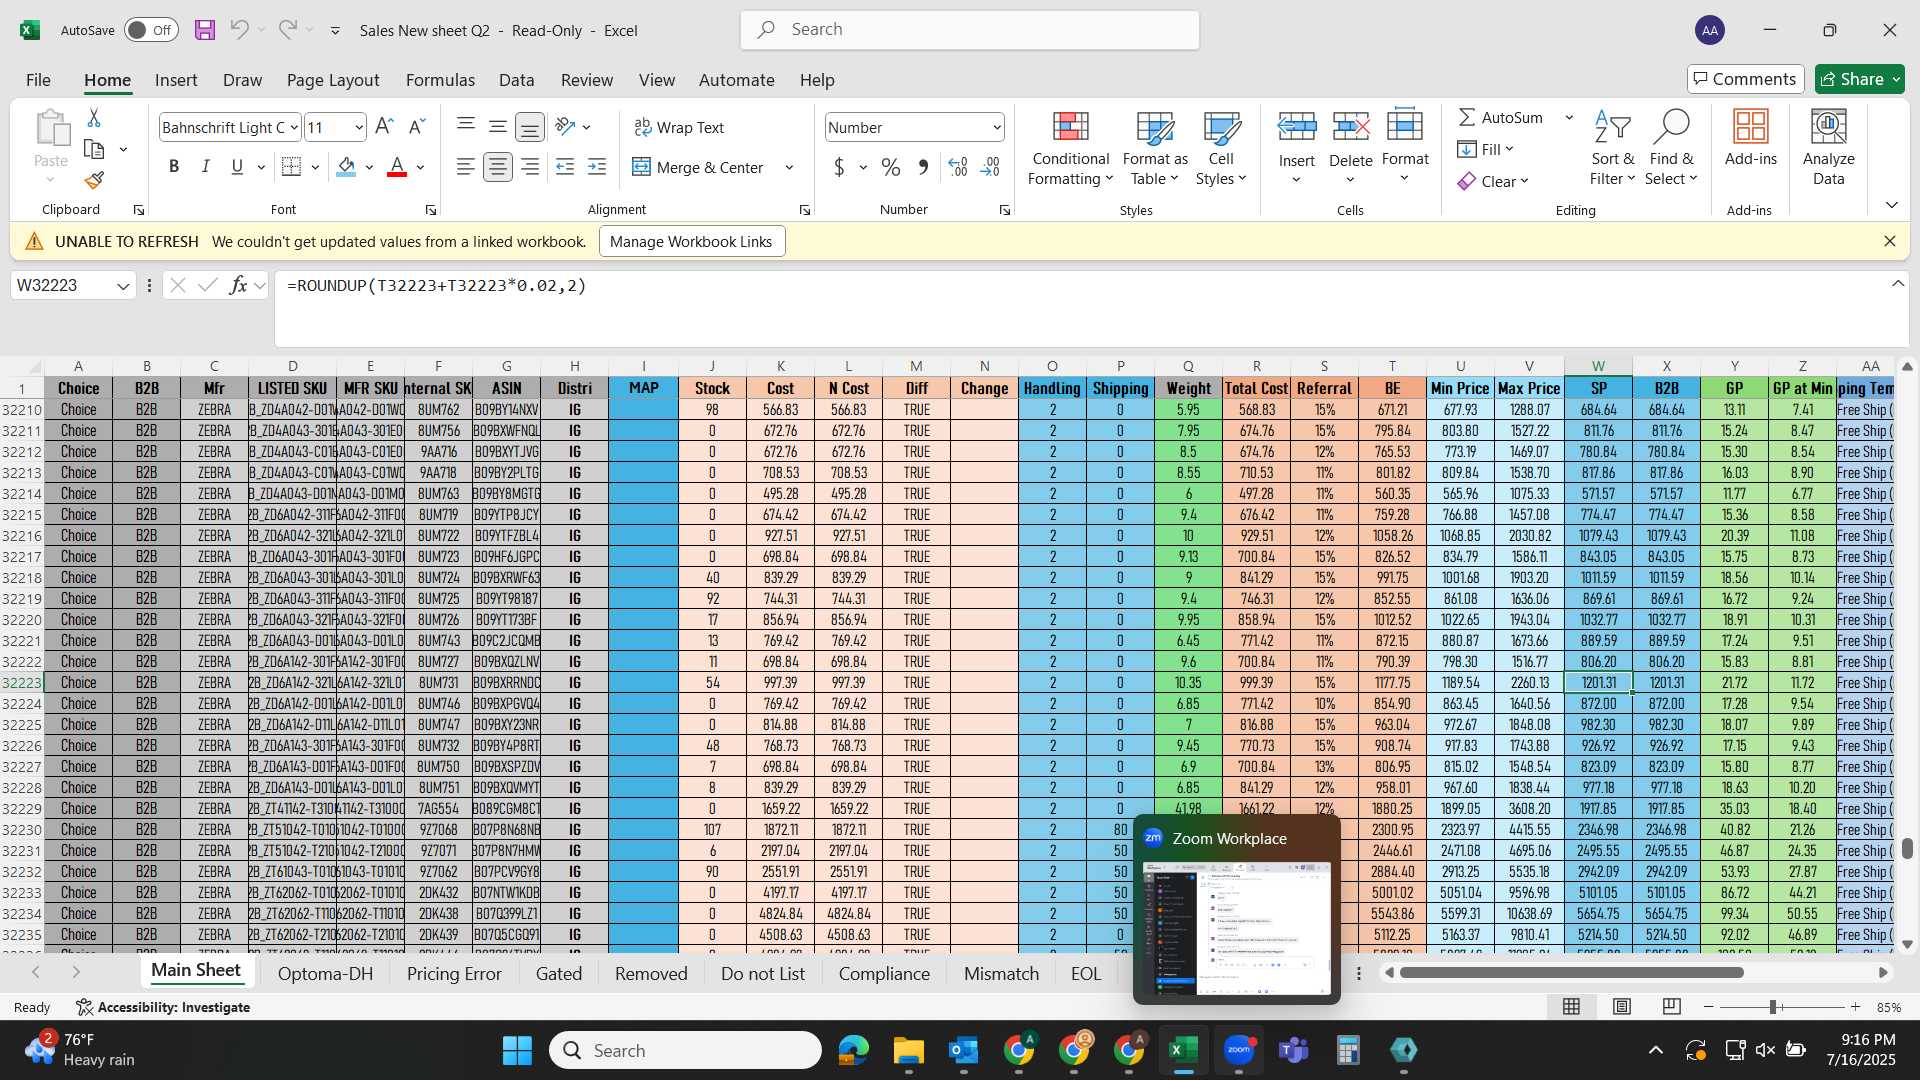Apply Comma Style number format

pos(923,167)
